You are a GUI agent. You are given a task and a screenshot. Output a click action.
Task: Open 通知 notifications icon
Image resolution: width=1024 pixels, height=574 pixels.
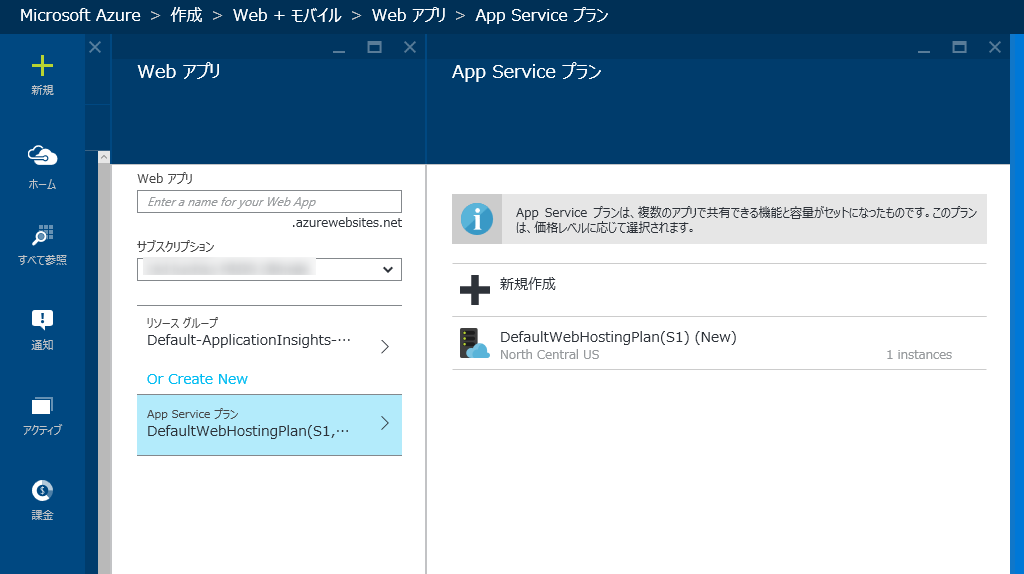(x=42, y=320)
